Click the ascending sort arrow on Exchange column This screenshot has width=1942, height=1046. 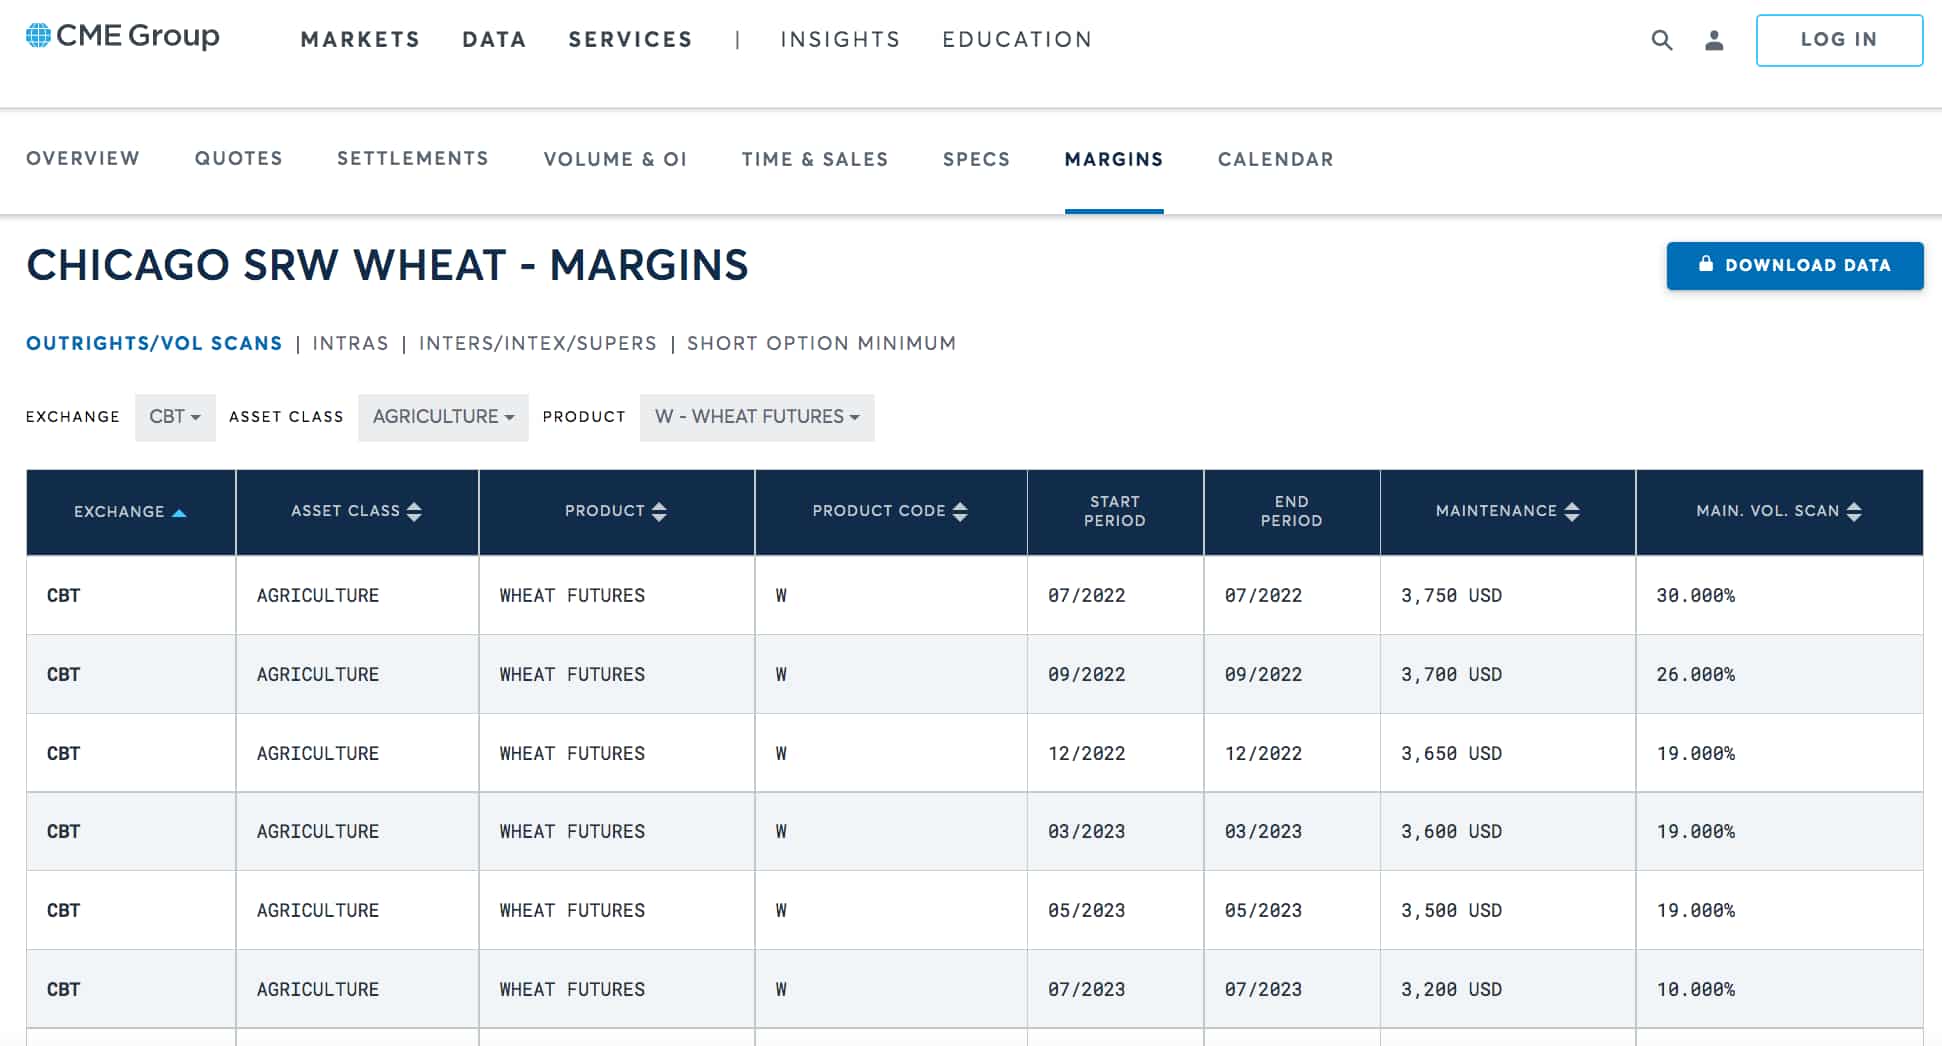[x=181, y=512]
